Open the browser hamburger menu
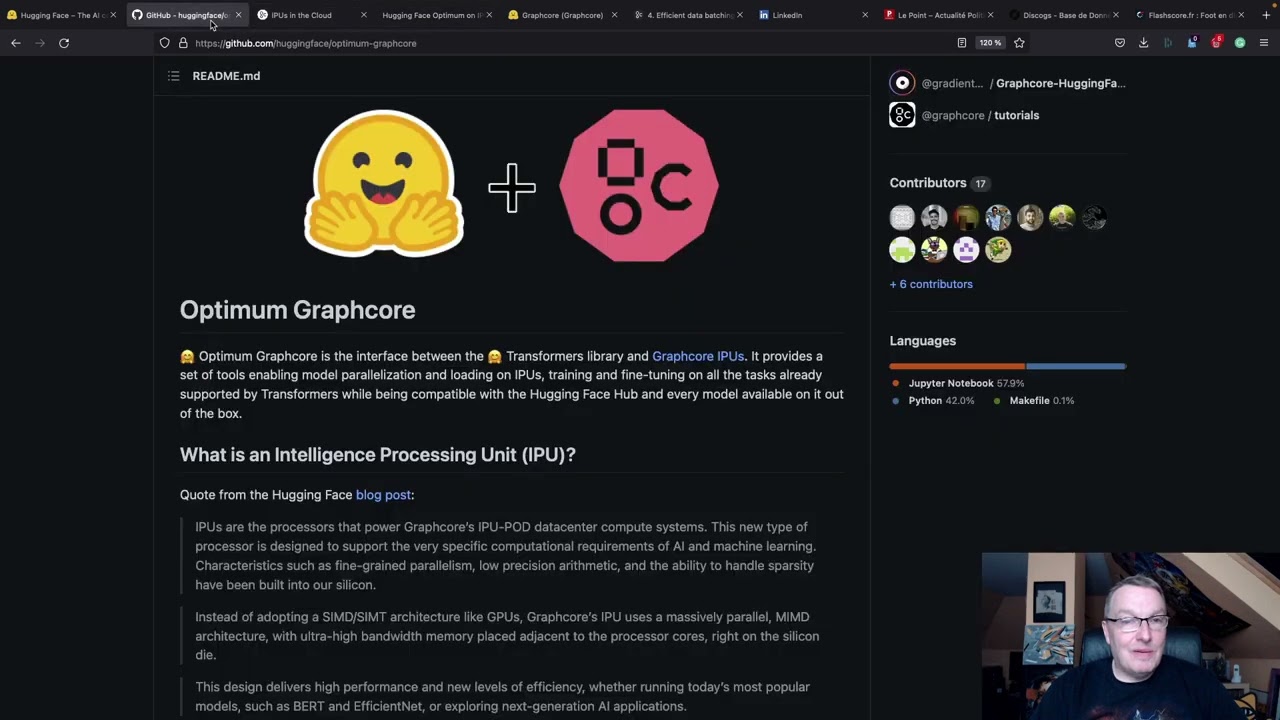The height and width of the screenshot is (720, 1280). (x=1264, y=43)
